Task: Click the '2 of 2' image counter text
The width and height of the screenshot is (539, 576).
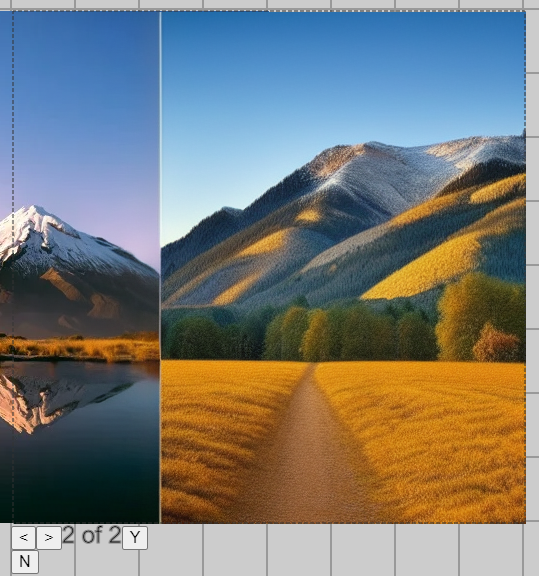Action: coord(91,535)
